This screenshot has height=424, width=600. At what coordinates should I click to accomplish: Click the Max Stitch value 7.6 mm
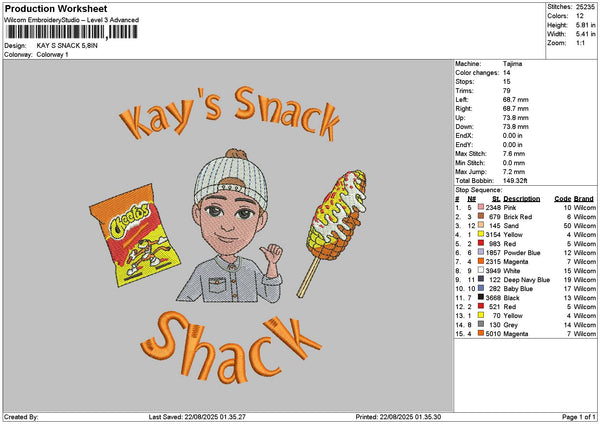coord(514,153)
